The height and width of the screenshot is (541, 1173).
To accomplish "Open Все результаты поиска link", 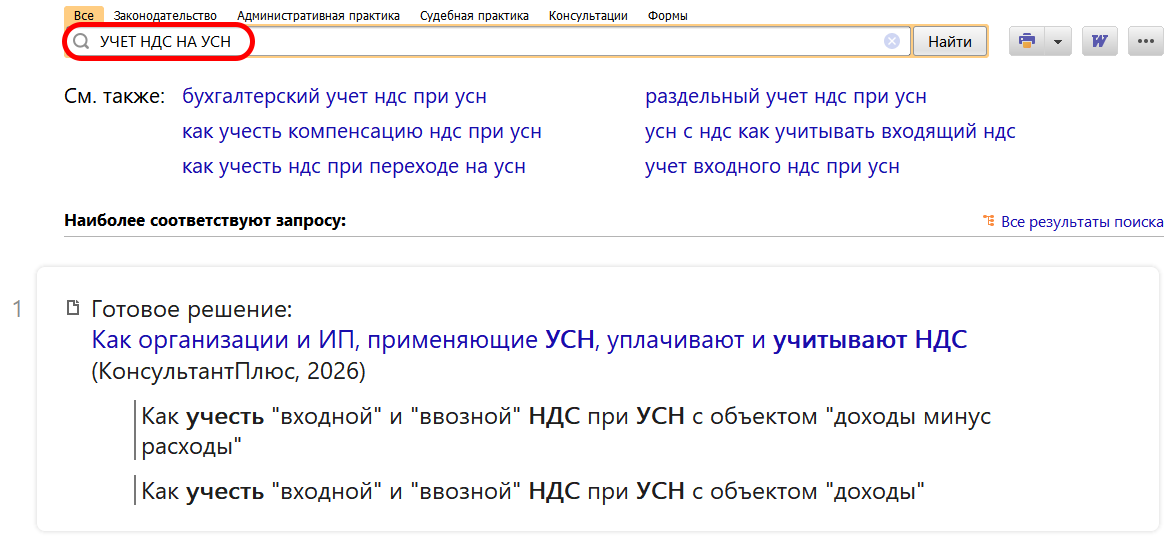I will pos(1082,222).
